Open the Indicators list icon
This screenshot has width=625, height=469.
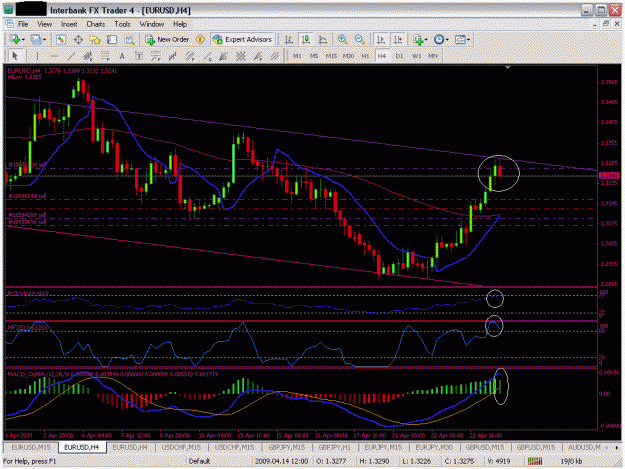coord(418,39)
